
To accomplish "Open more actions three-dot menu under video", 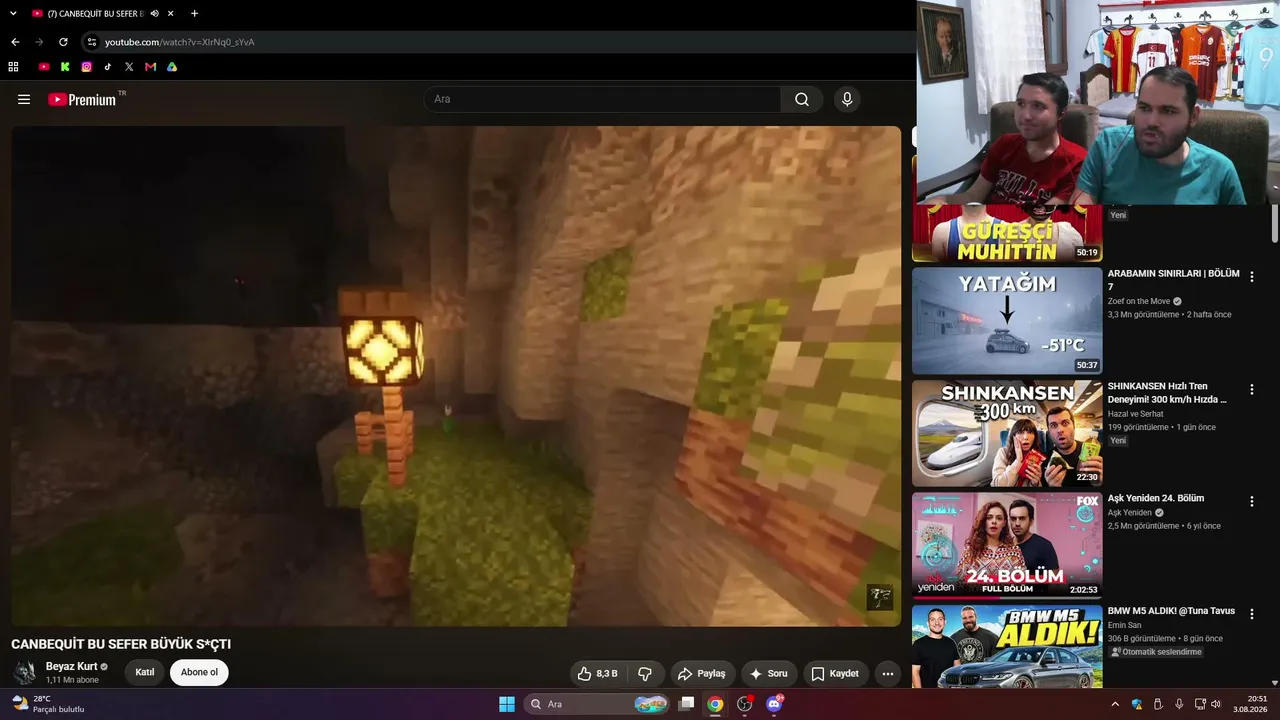I will [887, 674].
